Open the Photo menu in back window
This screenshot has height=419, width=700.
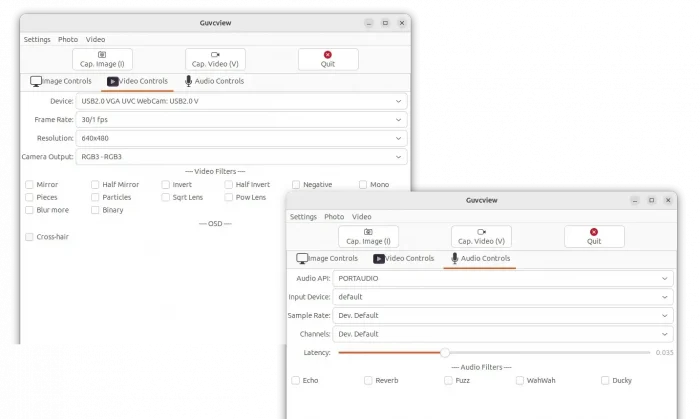pos(67,39)
